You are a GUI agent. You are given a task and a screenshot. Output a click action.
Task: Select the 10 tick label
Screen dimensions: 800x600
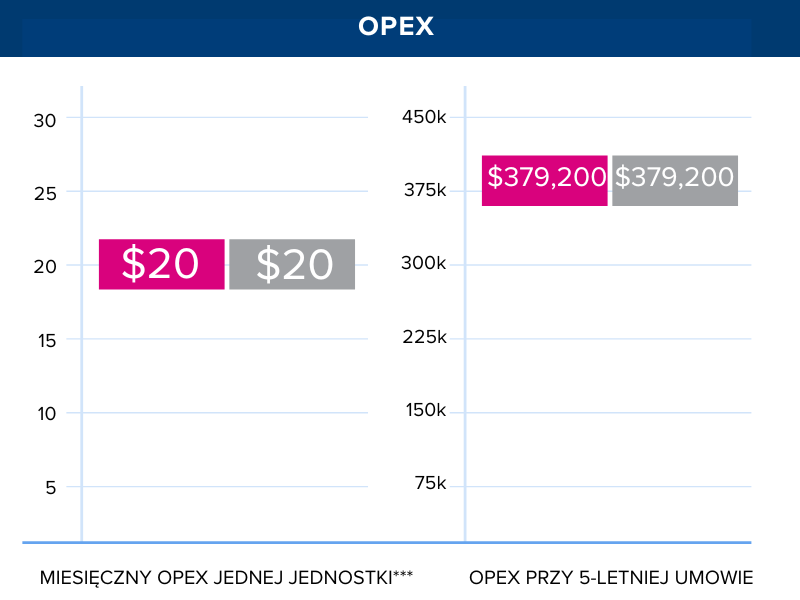tap(45, 413)
